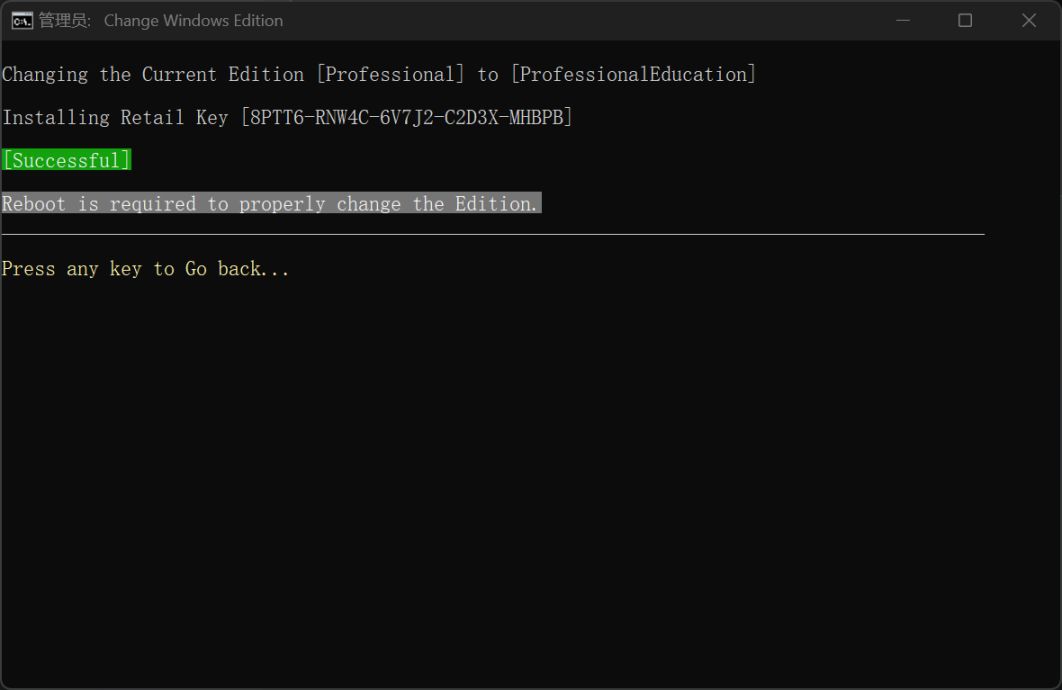Click the empty black console area
The image size is (1062, 690).
point(530,480)
